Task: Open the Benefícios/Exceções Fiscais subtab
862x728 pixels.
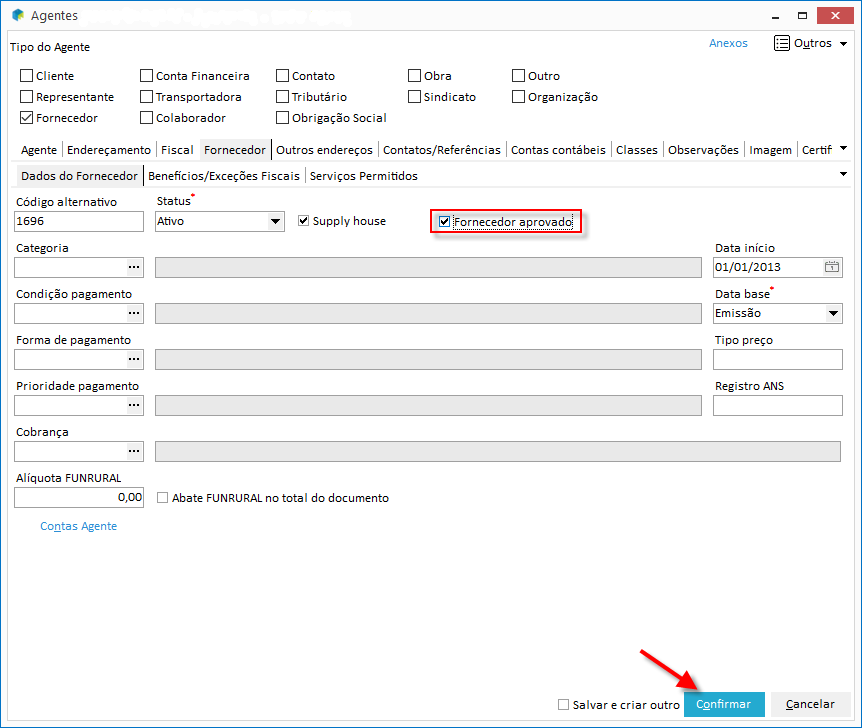Action: 224,176
